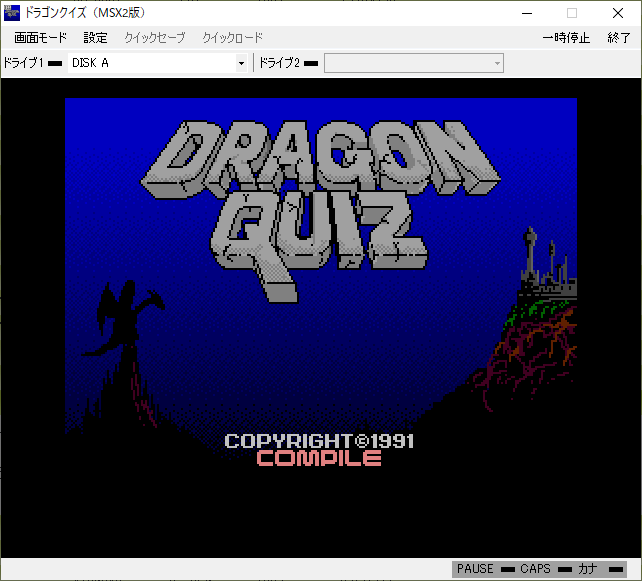Click the pink COMPILE logo text
642x581 pixels.
point(319,458)
